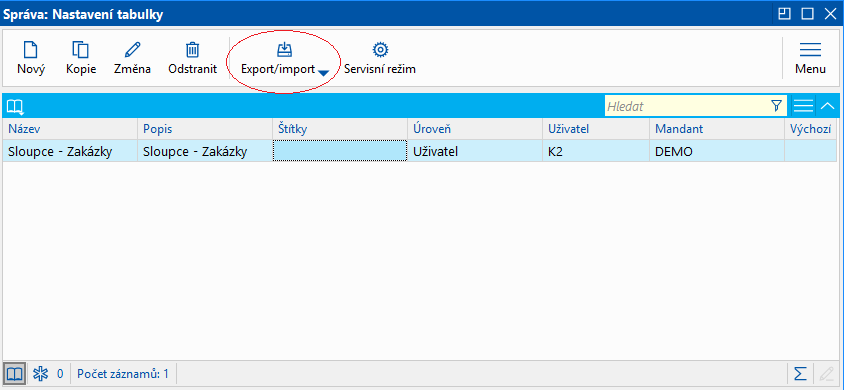Click the book icon on the blue table header
The height and width of the screenshot is (391, 844).
tap(15, 107)
